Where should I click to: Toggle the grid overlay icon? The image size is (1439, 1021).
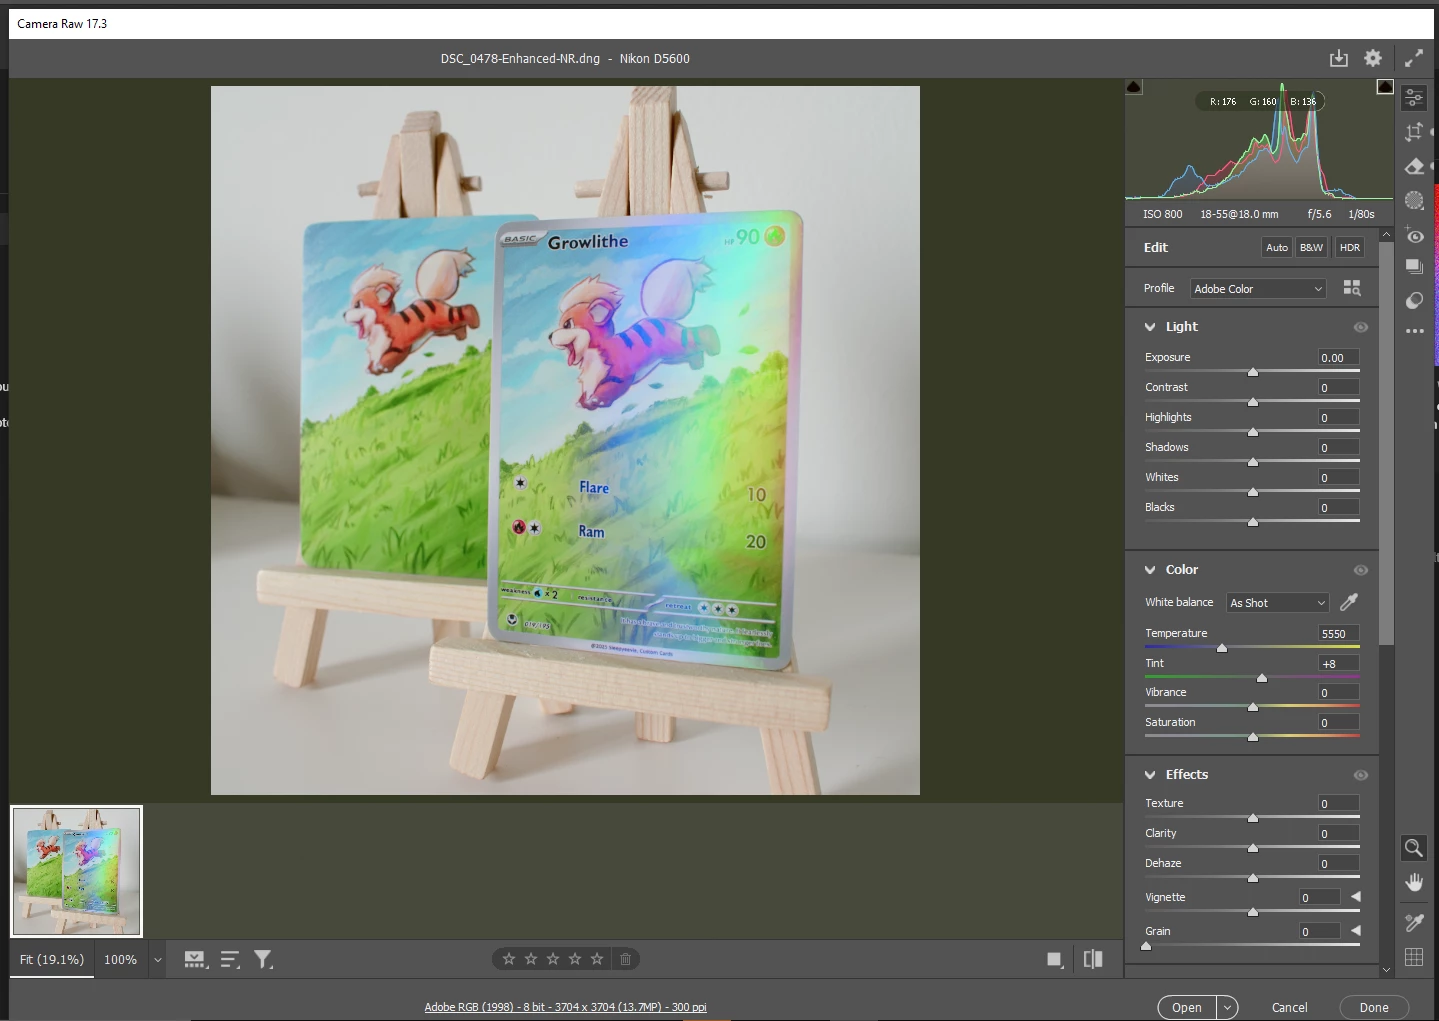[x=1414, y=957]
